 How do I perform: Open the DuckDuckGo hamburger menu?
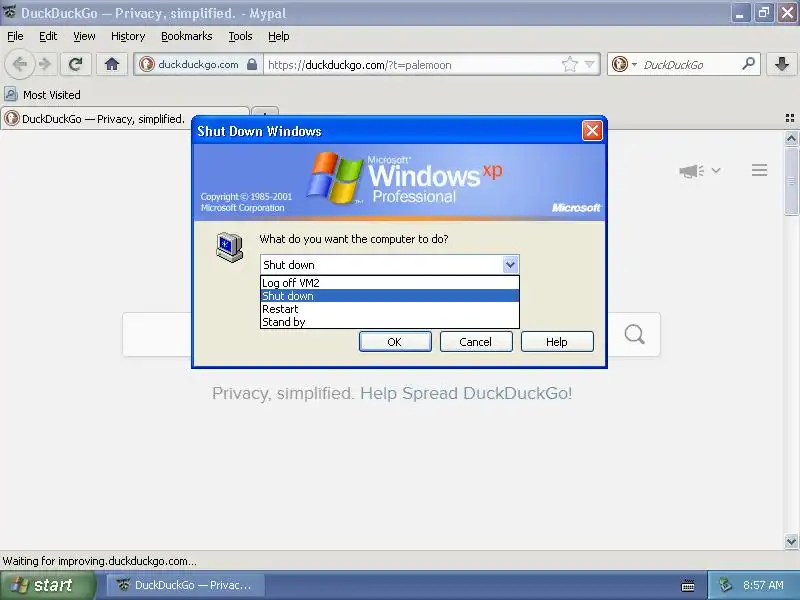point(759,170)
